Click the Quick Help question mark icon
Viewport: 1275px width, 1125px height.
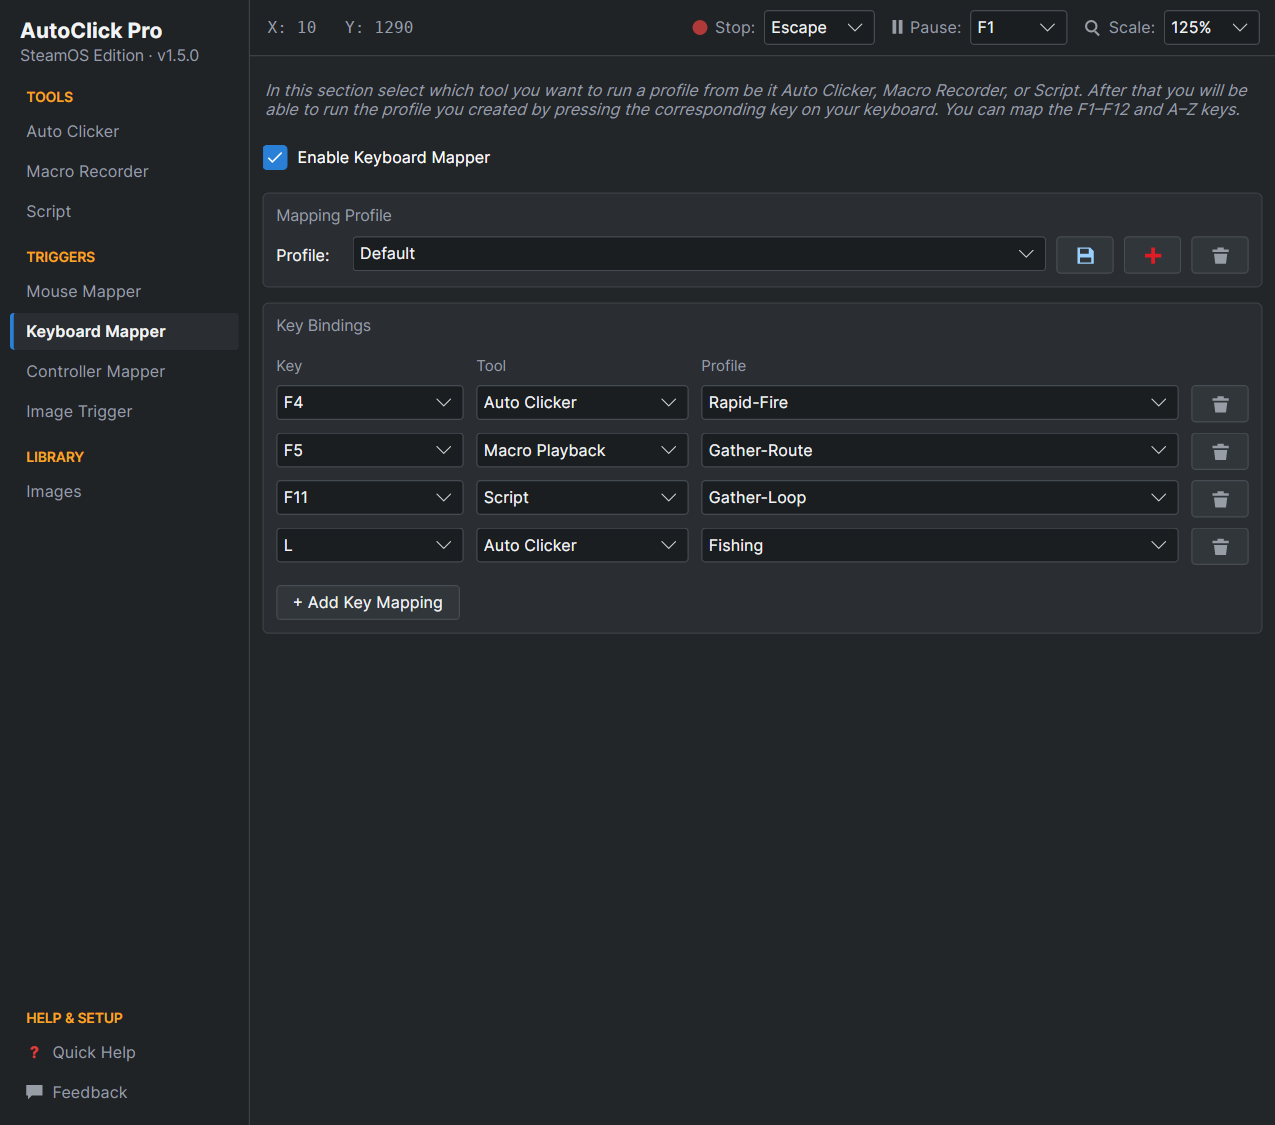click(34, 1052)
